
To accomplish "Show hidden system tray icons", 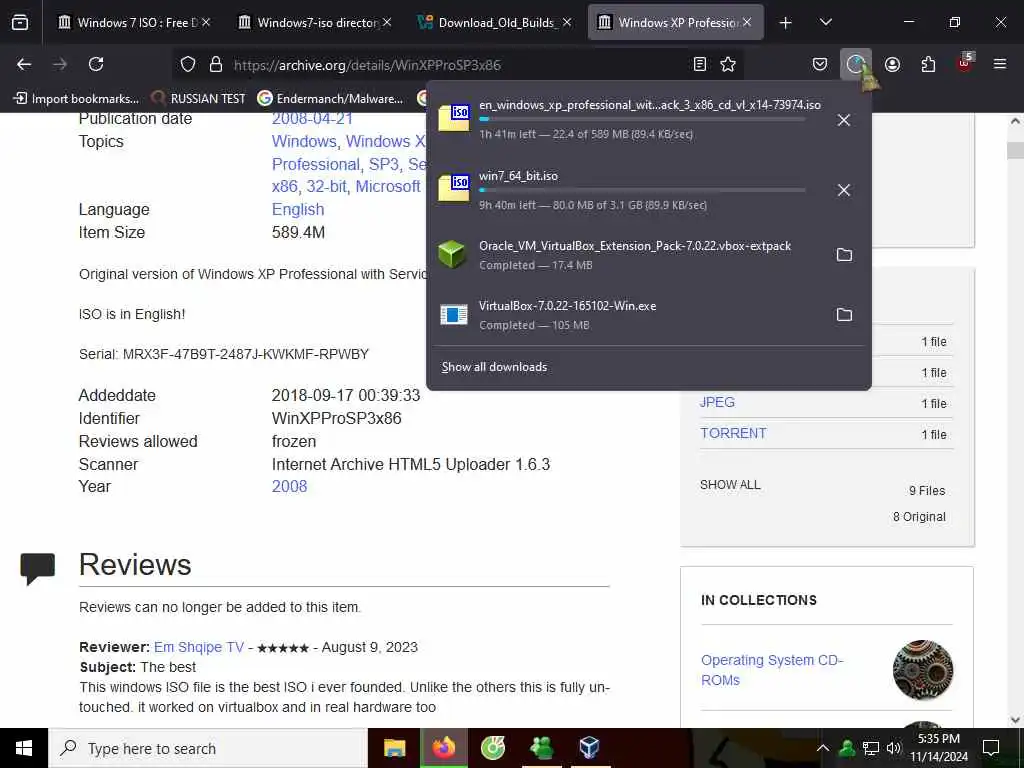I will pos(823,748).
